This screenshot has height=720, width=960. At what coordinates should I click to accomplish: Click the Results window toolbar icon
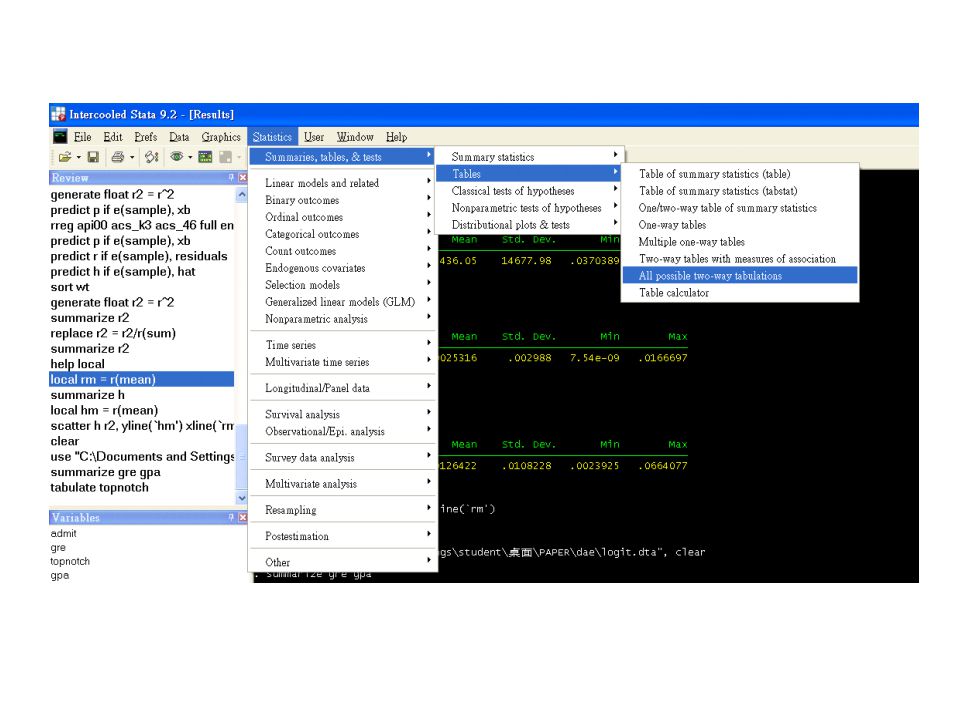click(x=205, y=157)
